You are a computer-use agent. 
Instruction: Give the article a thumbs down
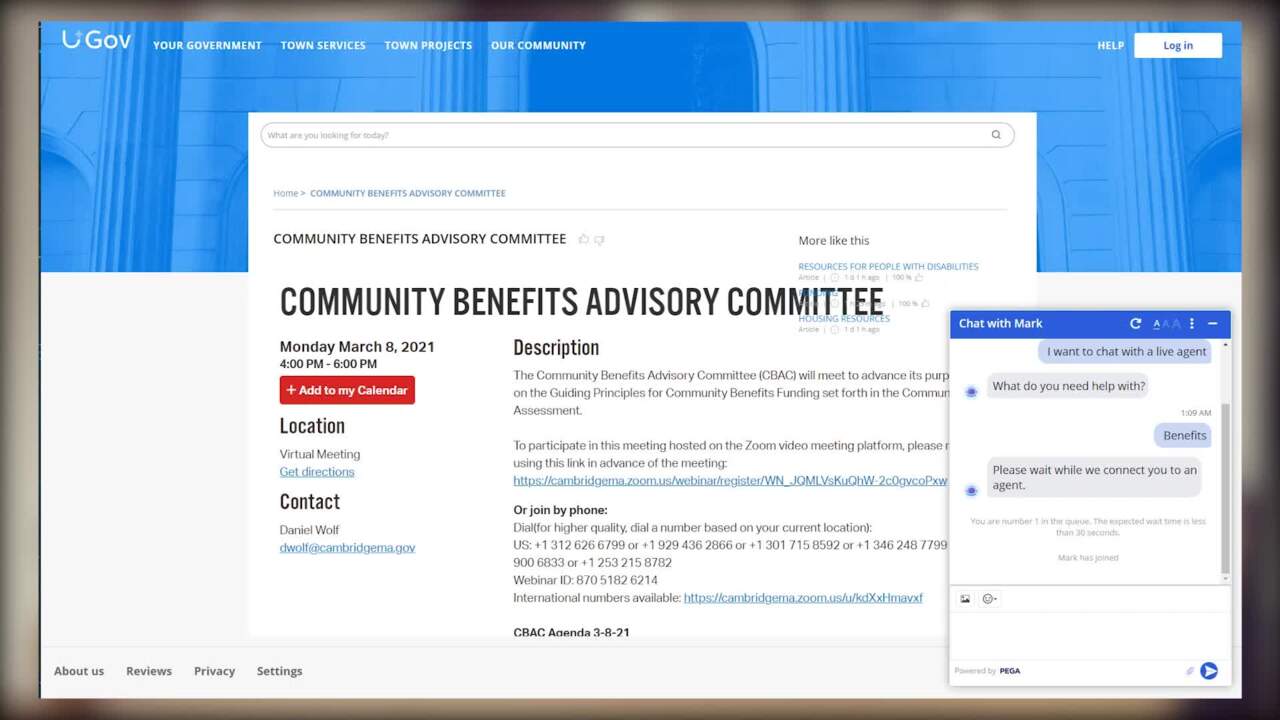click(599, 240)
